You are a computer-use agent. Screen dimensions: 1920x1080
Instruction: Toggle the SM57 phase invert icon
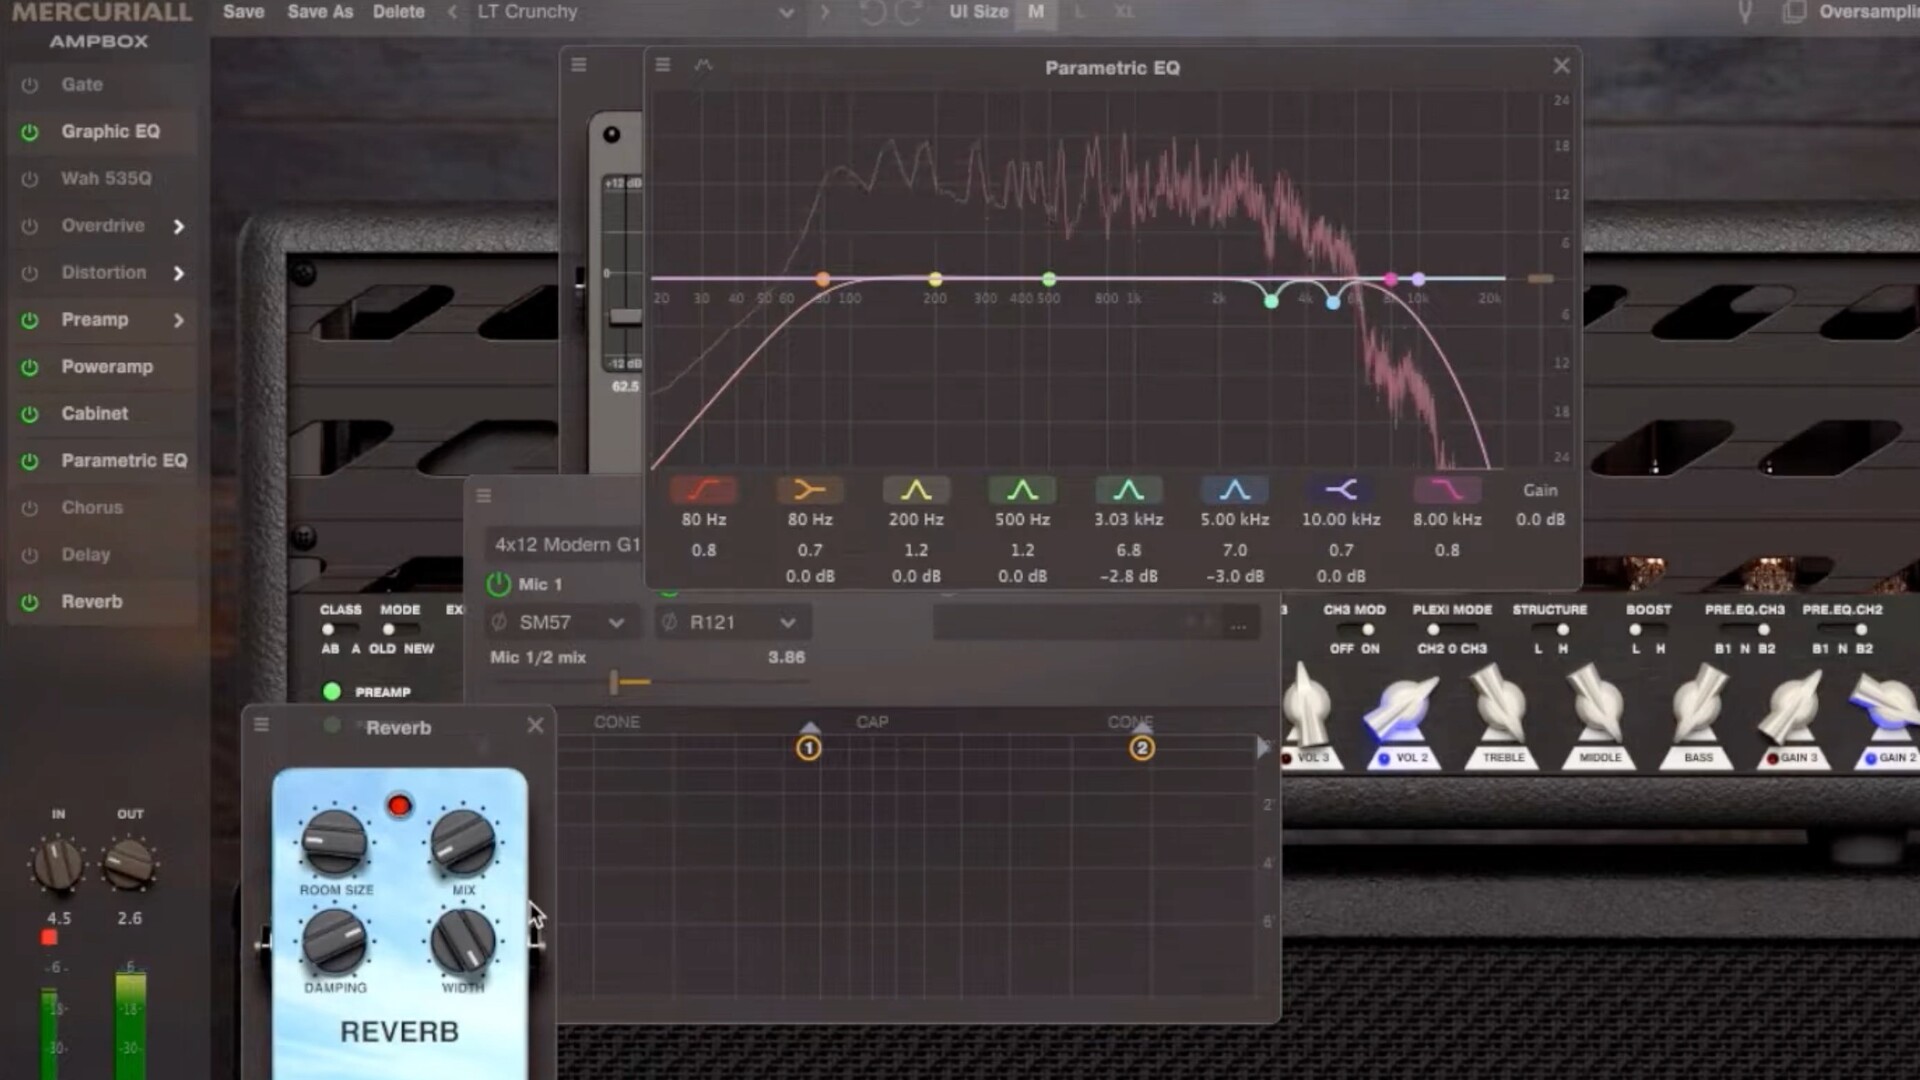tap(499, 622)
